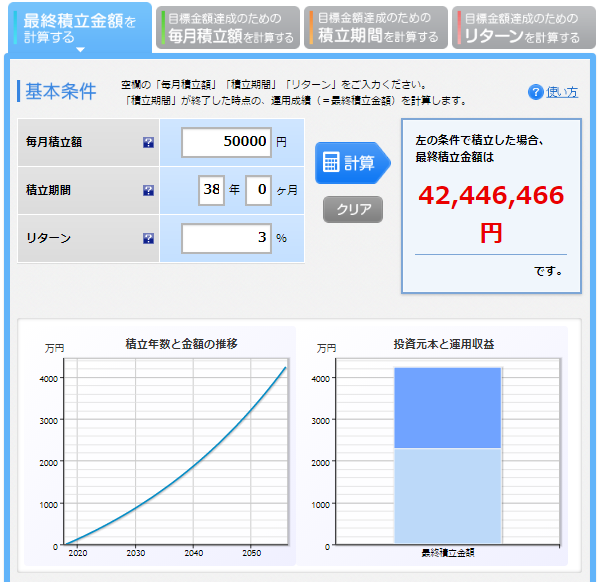Image resolution: width=600 pixels, height=582 pixels.
Task: Click the 毎月積立額 row label
Action: tap(54, 142)
